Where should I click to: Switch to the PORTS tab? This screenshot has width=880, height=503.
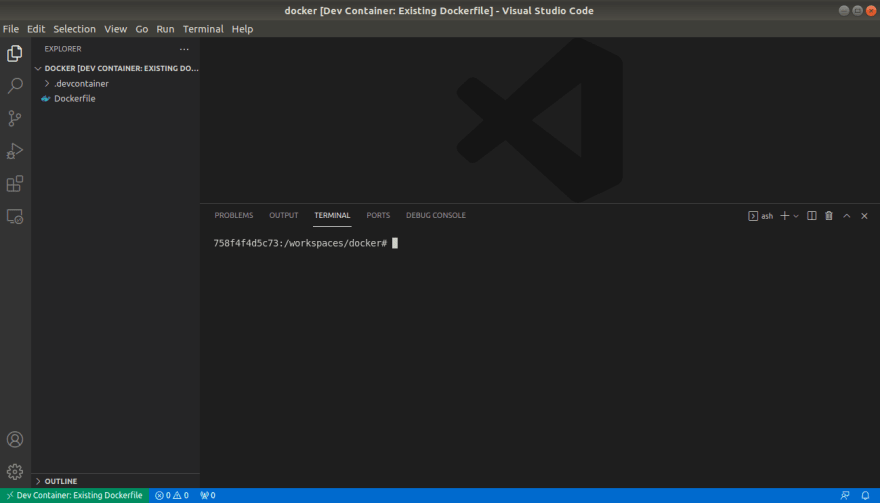(x=378, y=216)
